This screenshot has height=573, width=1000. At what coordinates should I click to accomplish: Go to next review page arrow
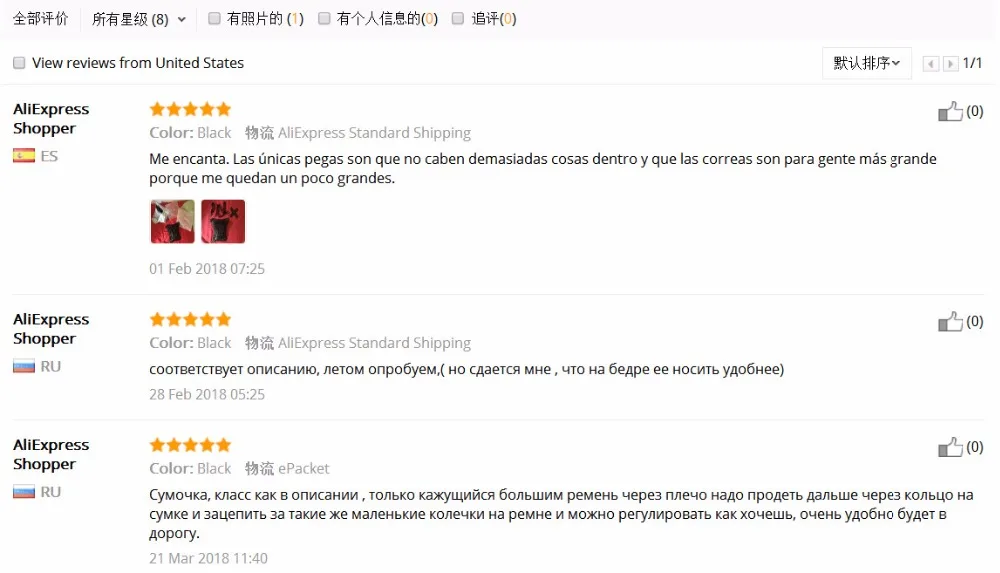click(x=950, y=64)
